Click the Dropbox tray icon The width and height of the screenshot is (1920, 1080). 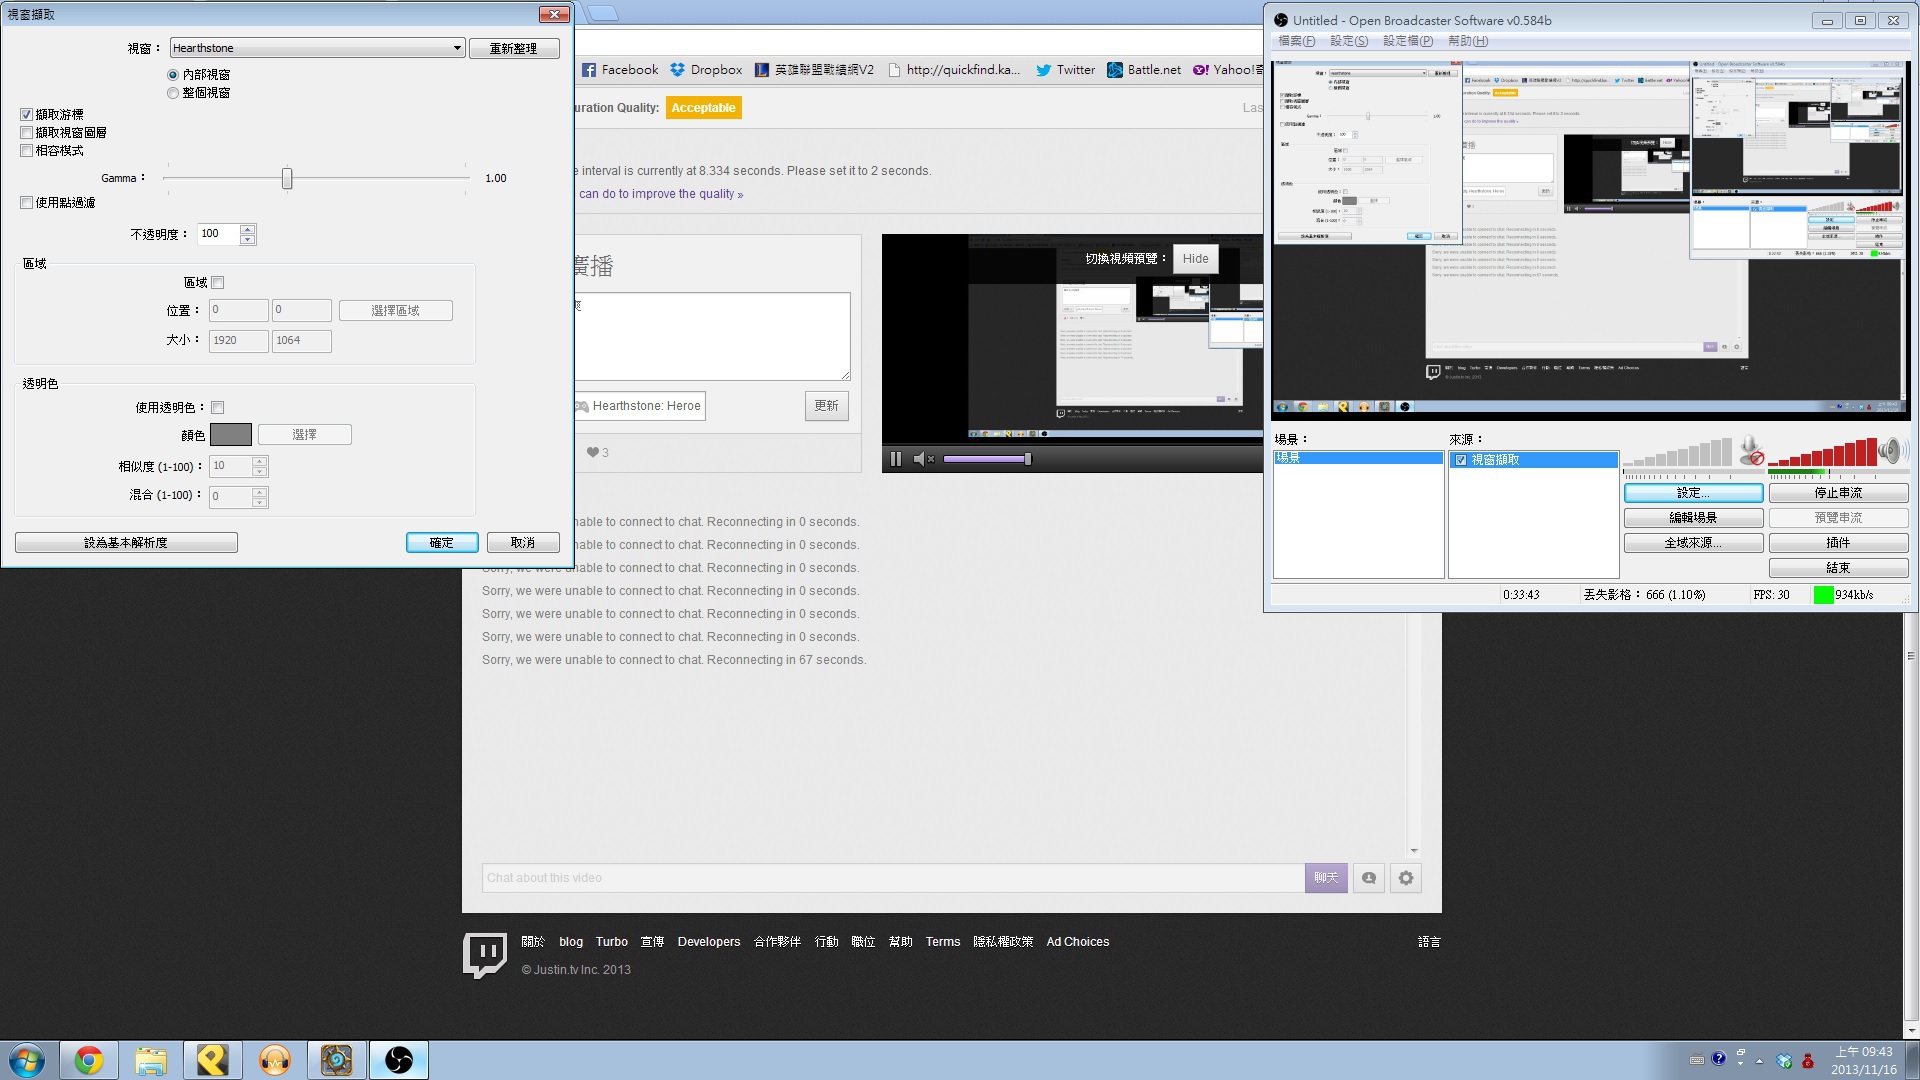click(1784, 1061)
